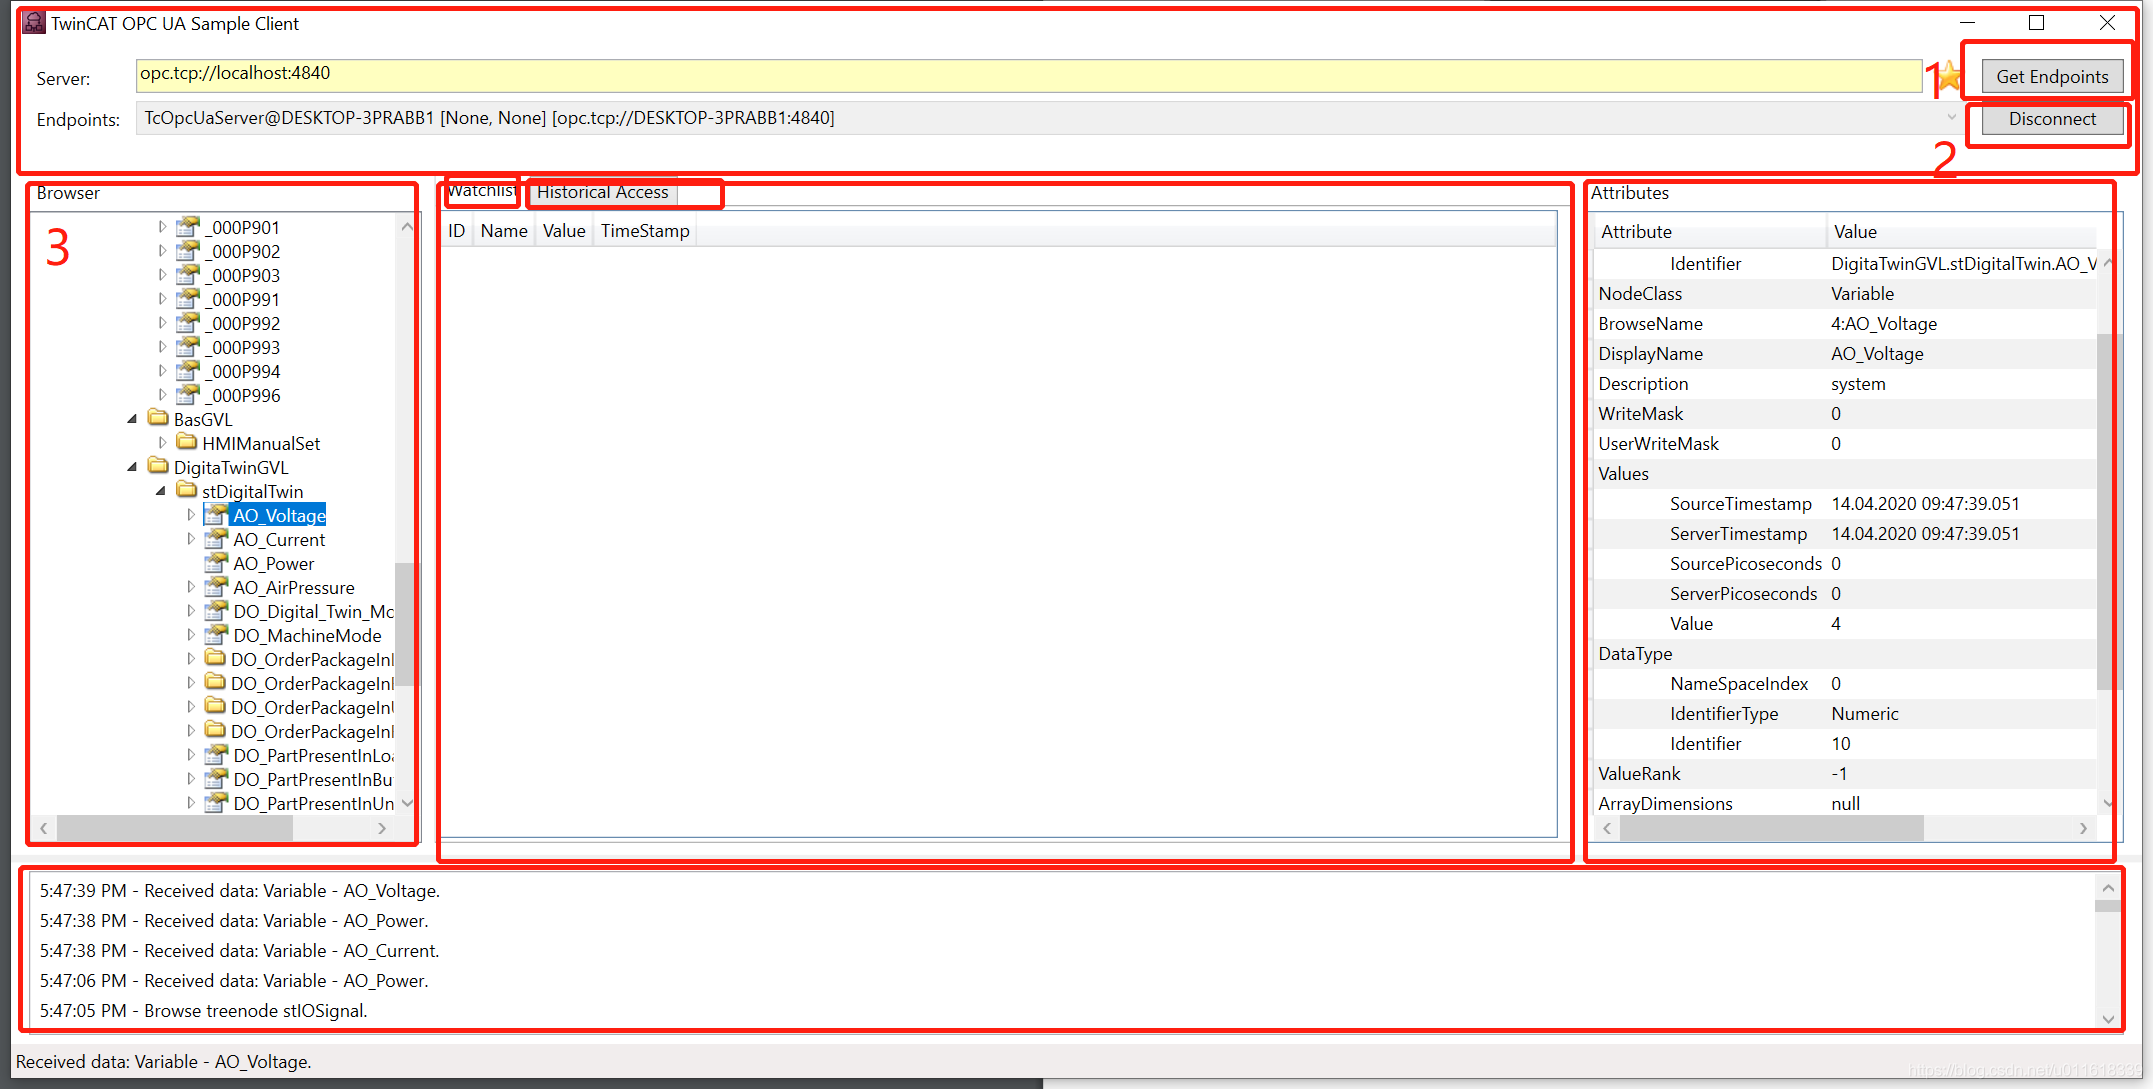Image resolution: width=2153 pixels, height=1089 pixels.
Task: Collapse the BasGVL tree node
Action: 132,419
